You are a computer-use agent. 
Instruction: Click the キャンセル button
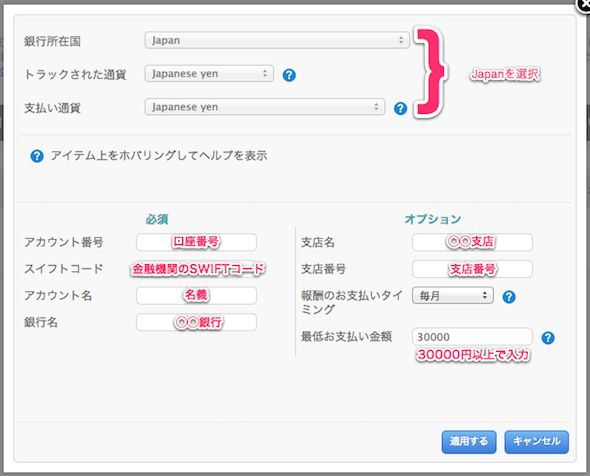pos(537,442)
